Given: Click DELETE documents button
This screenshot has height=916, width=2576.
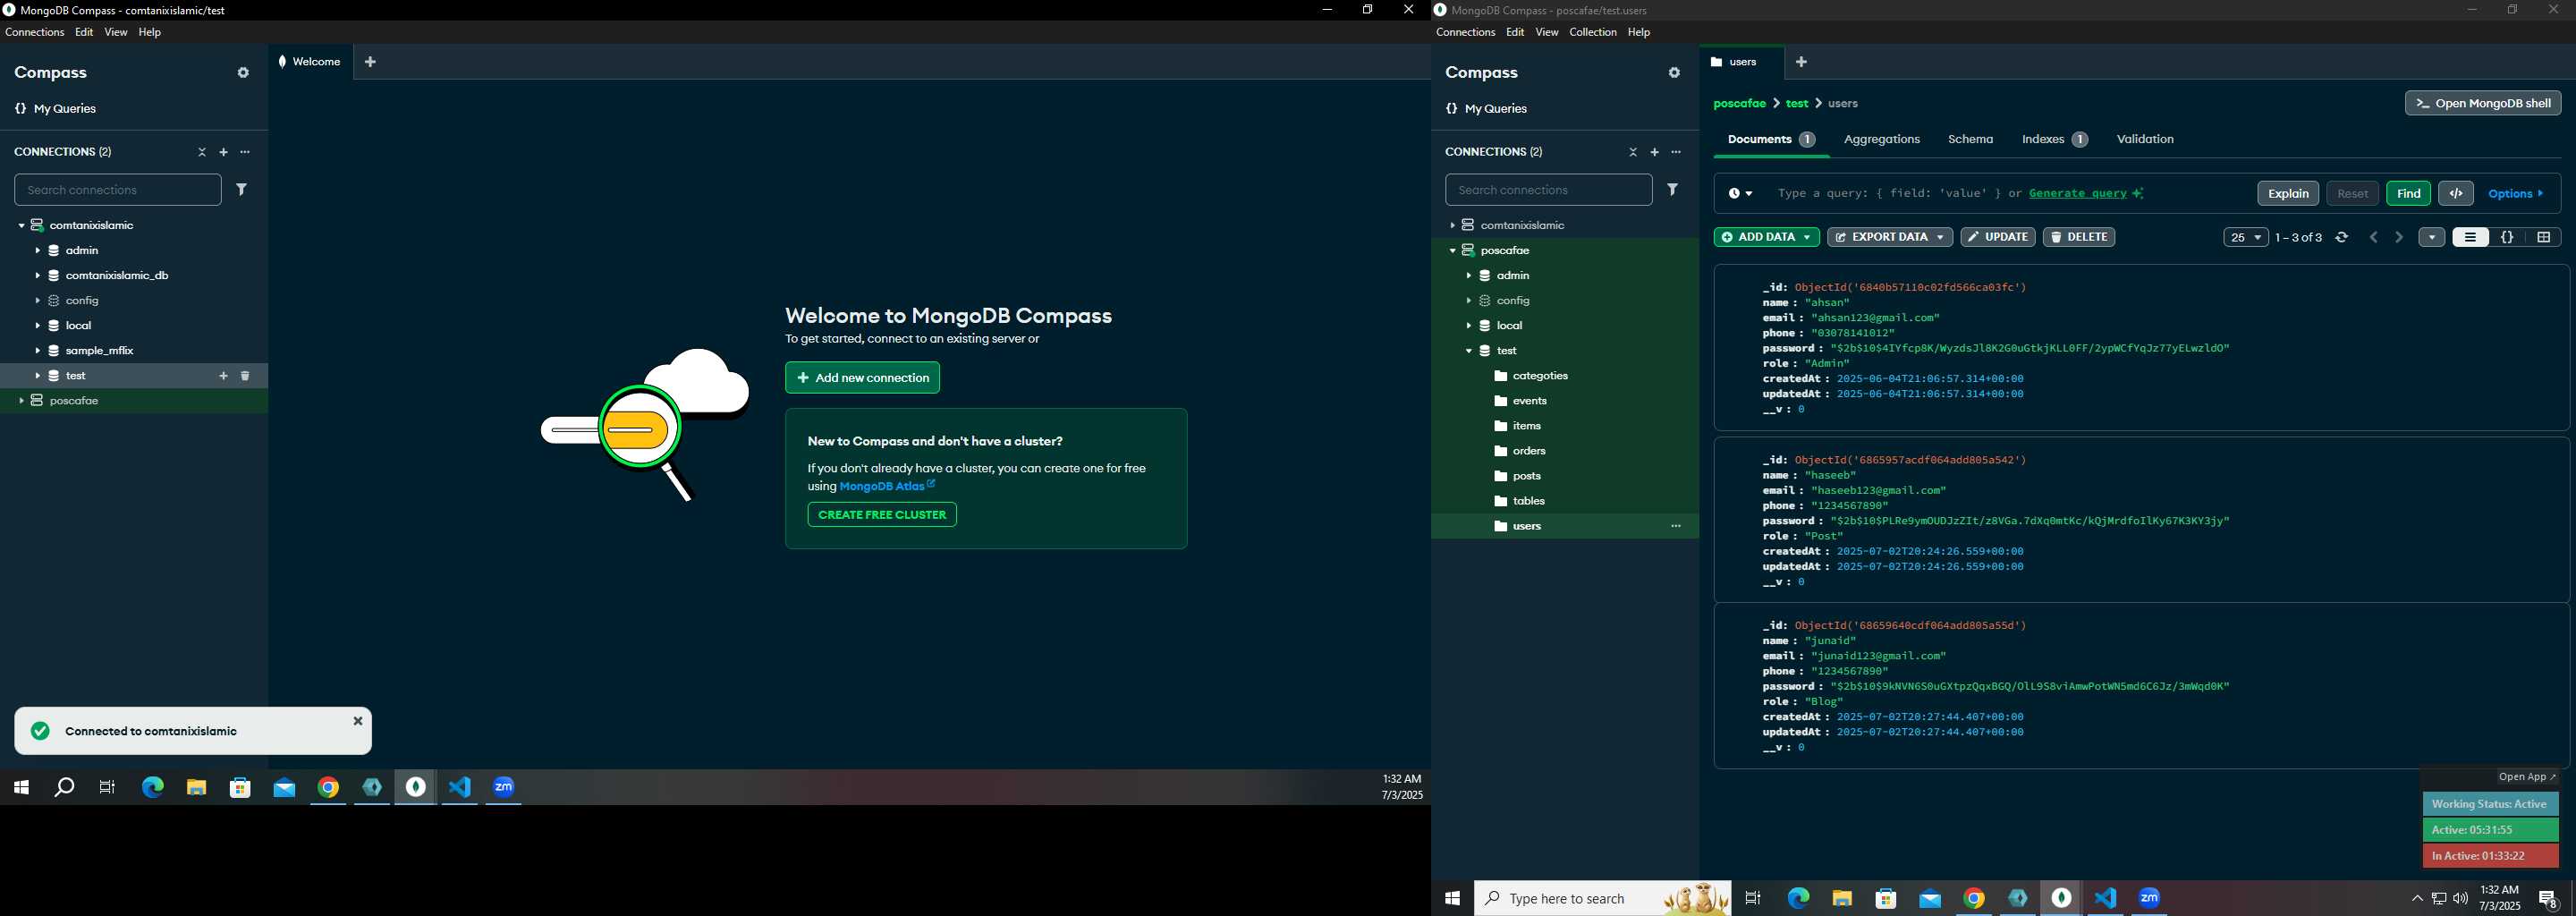Looking at the screenshot, I should 2078,237.
